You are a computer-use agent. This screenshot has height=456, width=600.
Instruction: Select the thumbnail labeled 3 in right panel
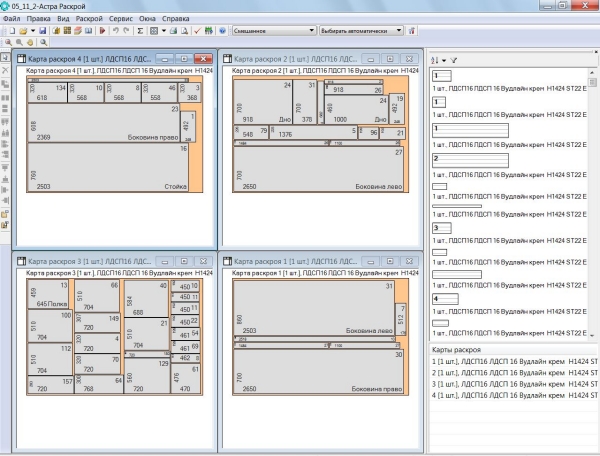point(442,228)
